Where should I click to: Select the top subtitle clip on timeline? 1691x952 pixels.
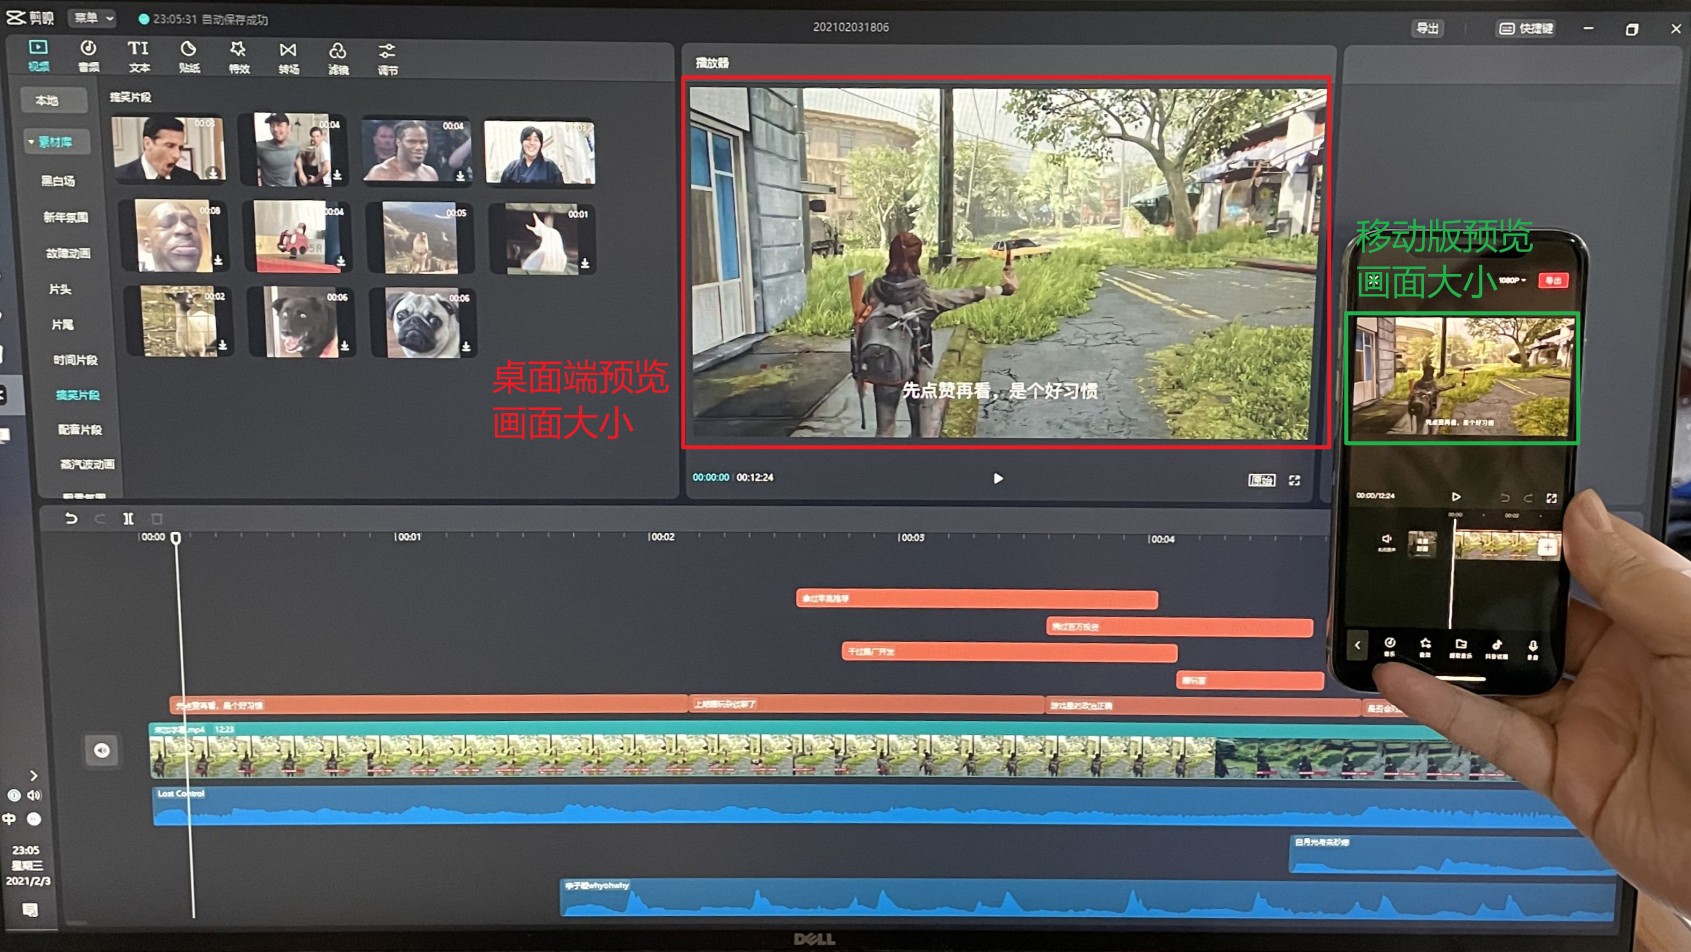click(x=977, y=599)
